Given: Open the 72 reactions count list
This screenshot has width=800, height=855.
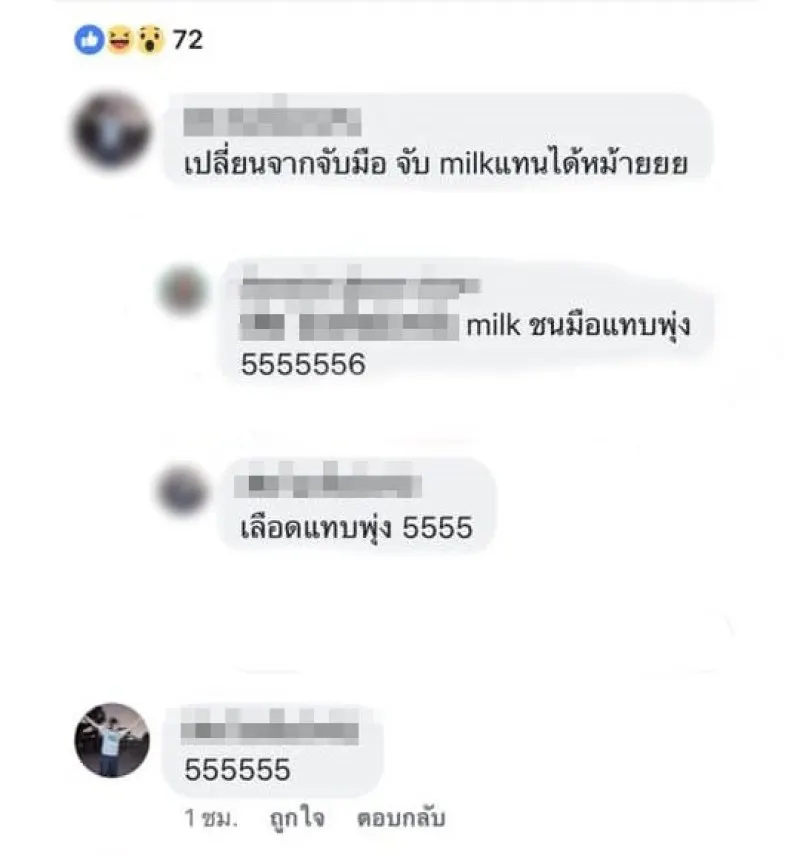Looking at the screenshot, I should [188, 40].
